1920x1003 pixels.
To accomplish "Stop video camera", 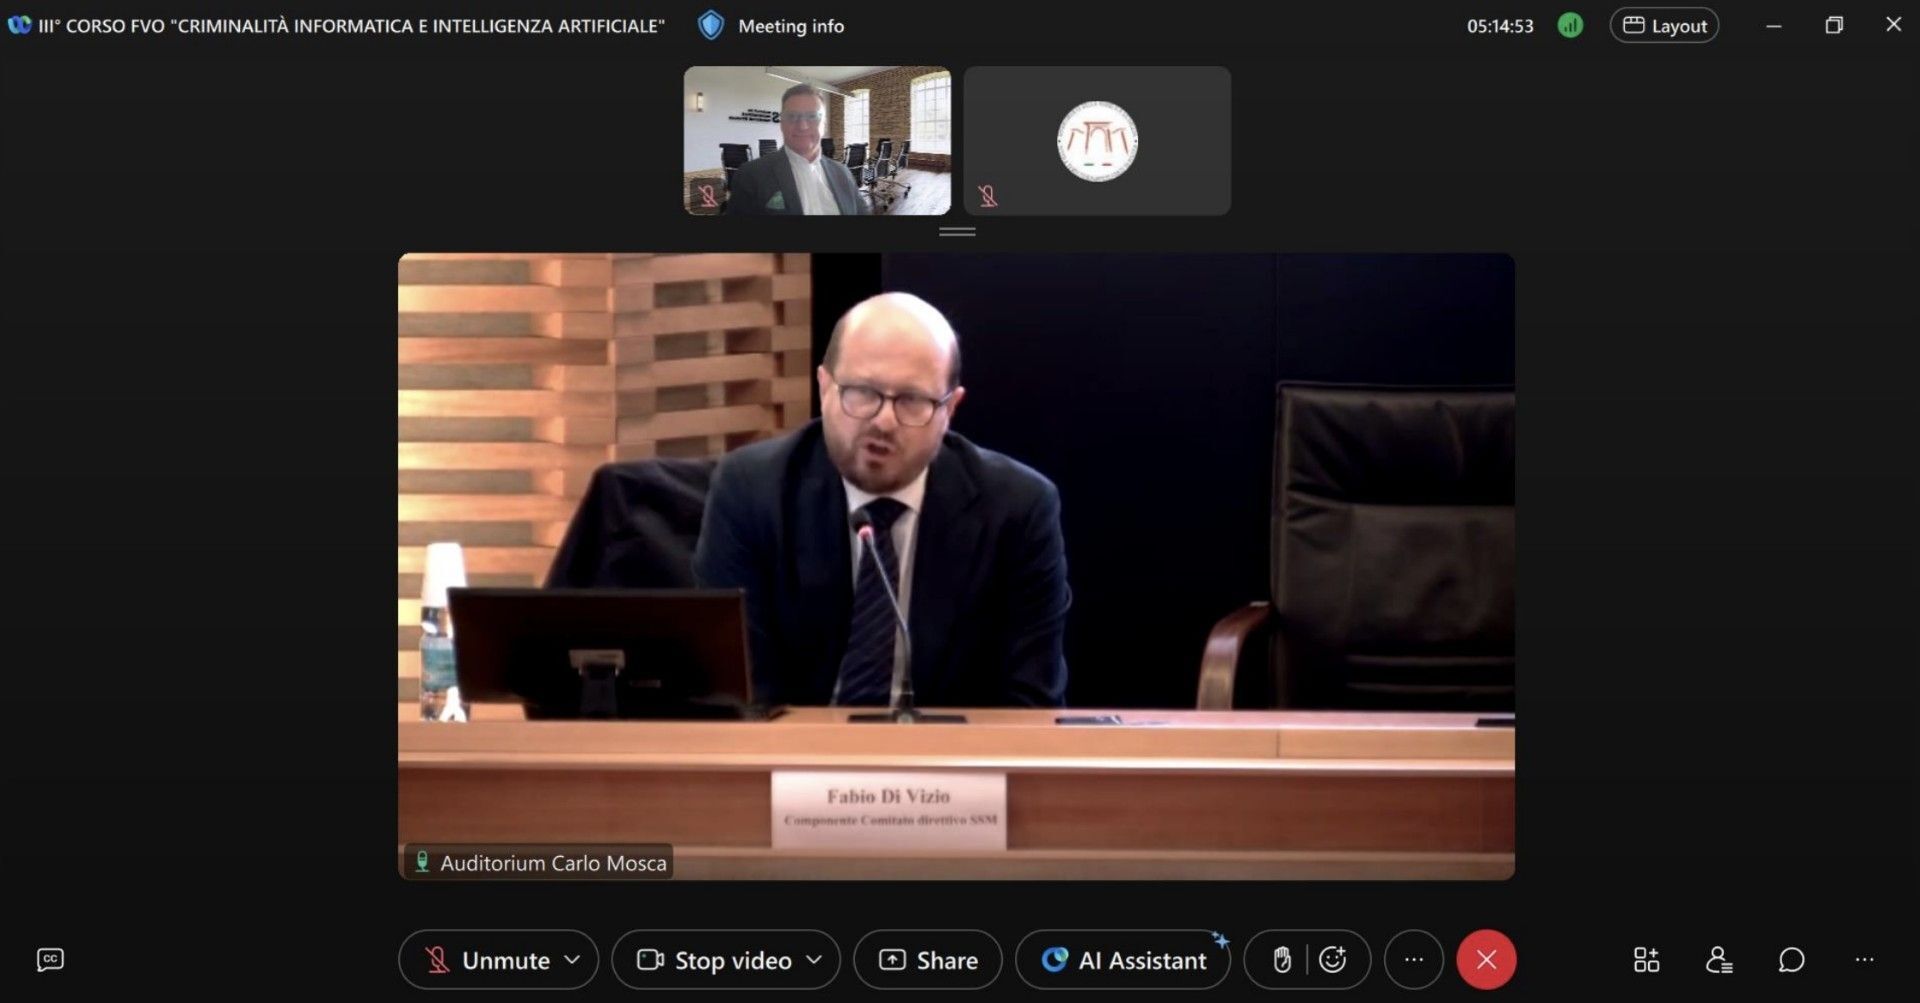I will (x=715, y=960).
